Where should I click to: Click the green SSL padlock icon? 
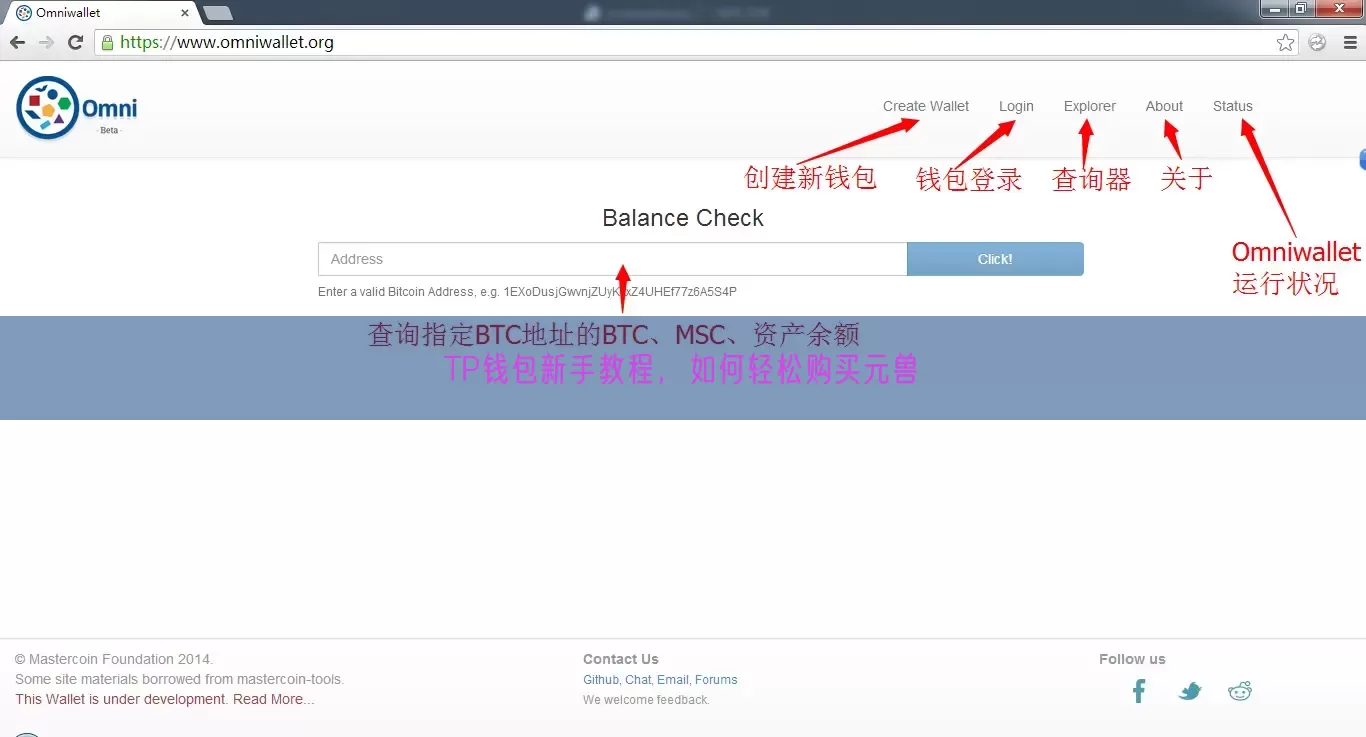107,42
